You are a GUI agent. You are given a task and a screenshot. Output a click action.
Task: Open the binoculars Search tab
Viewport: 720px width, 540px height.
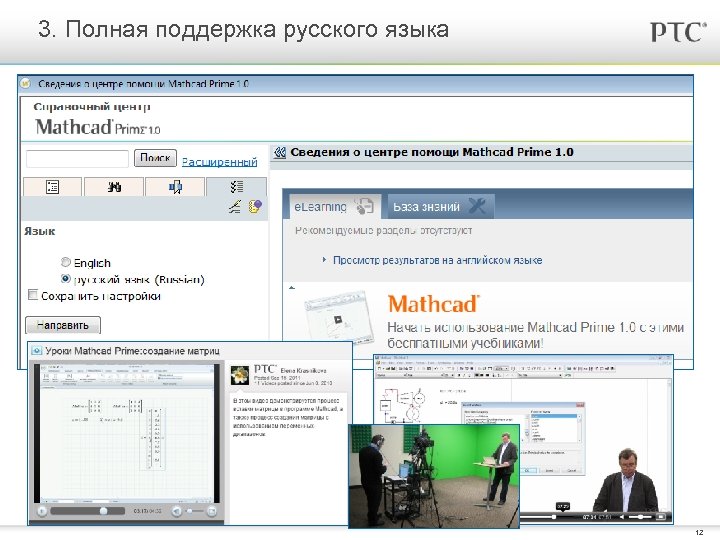114,187
